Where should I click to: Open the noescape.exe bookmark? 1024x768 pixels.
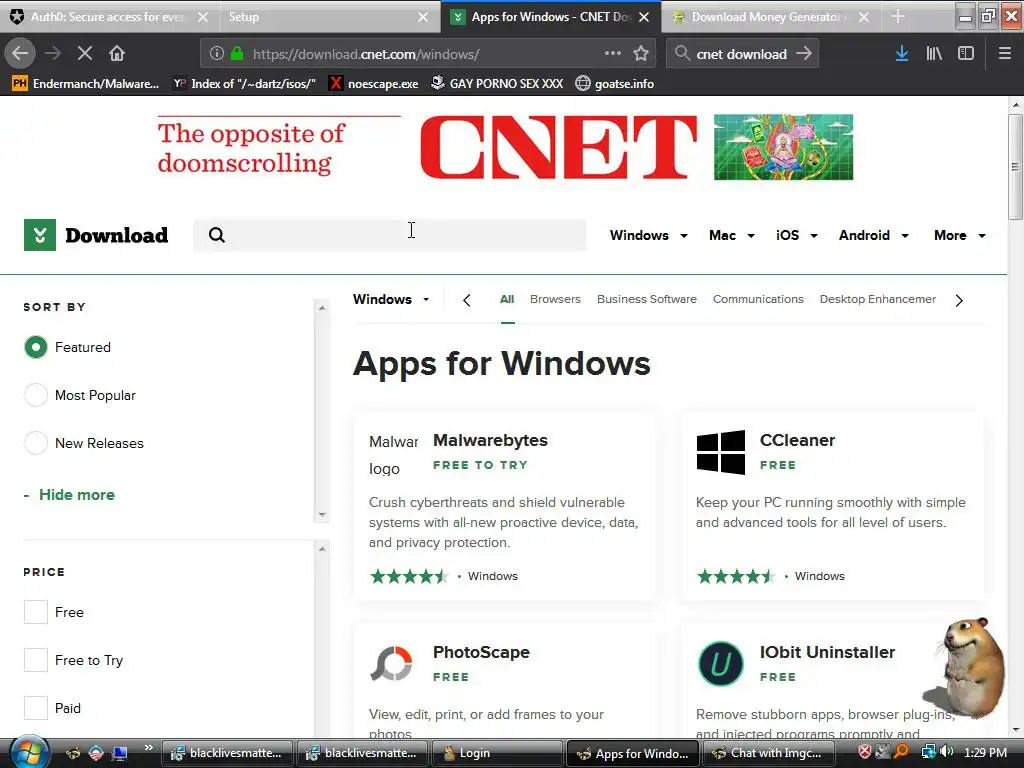click(x=374, y=84)
